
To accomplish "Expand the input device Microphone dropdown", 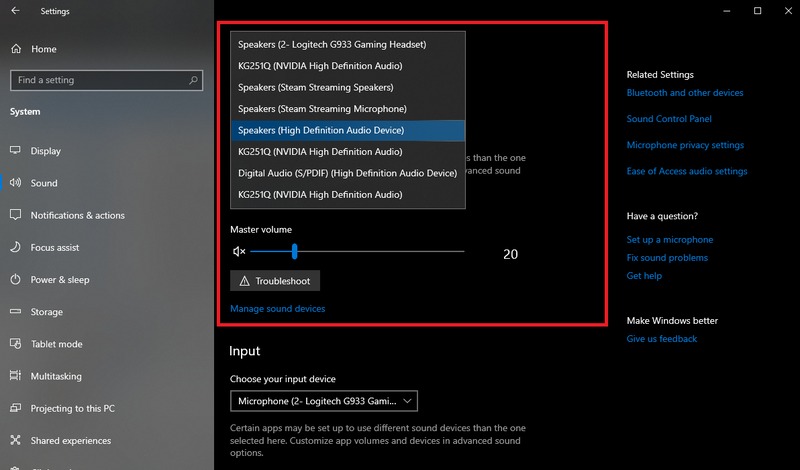I will tap(323, 401).
